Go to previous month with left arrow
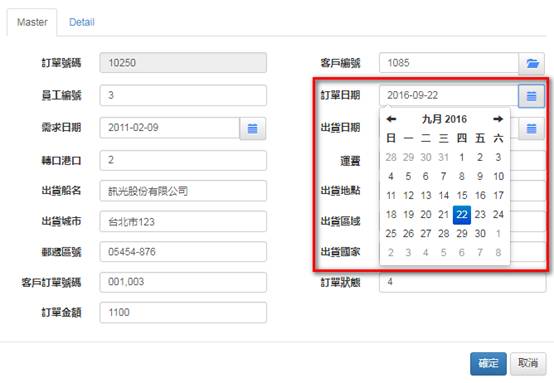This screenshot has width=554, height=383. click(391, 119)
